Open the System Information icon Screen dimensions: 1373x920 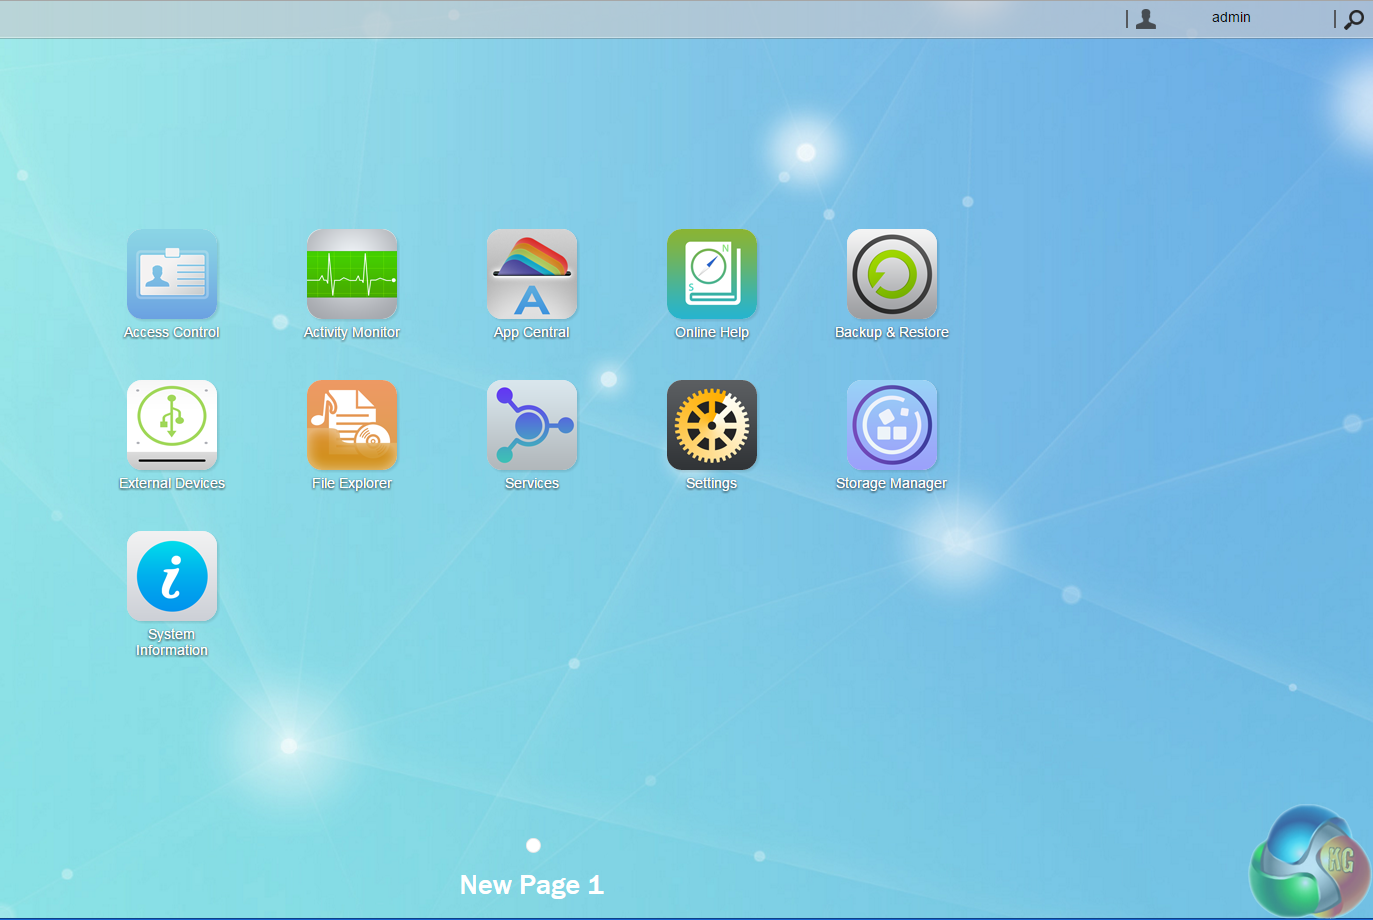[x=172, y=576]
